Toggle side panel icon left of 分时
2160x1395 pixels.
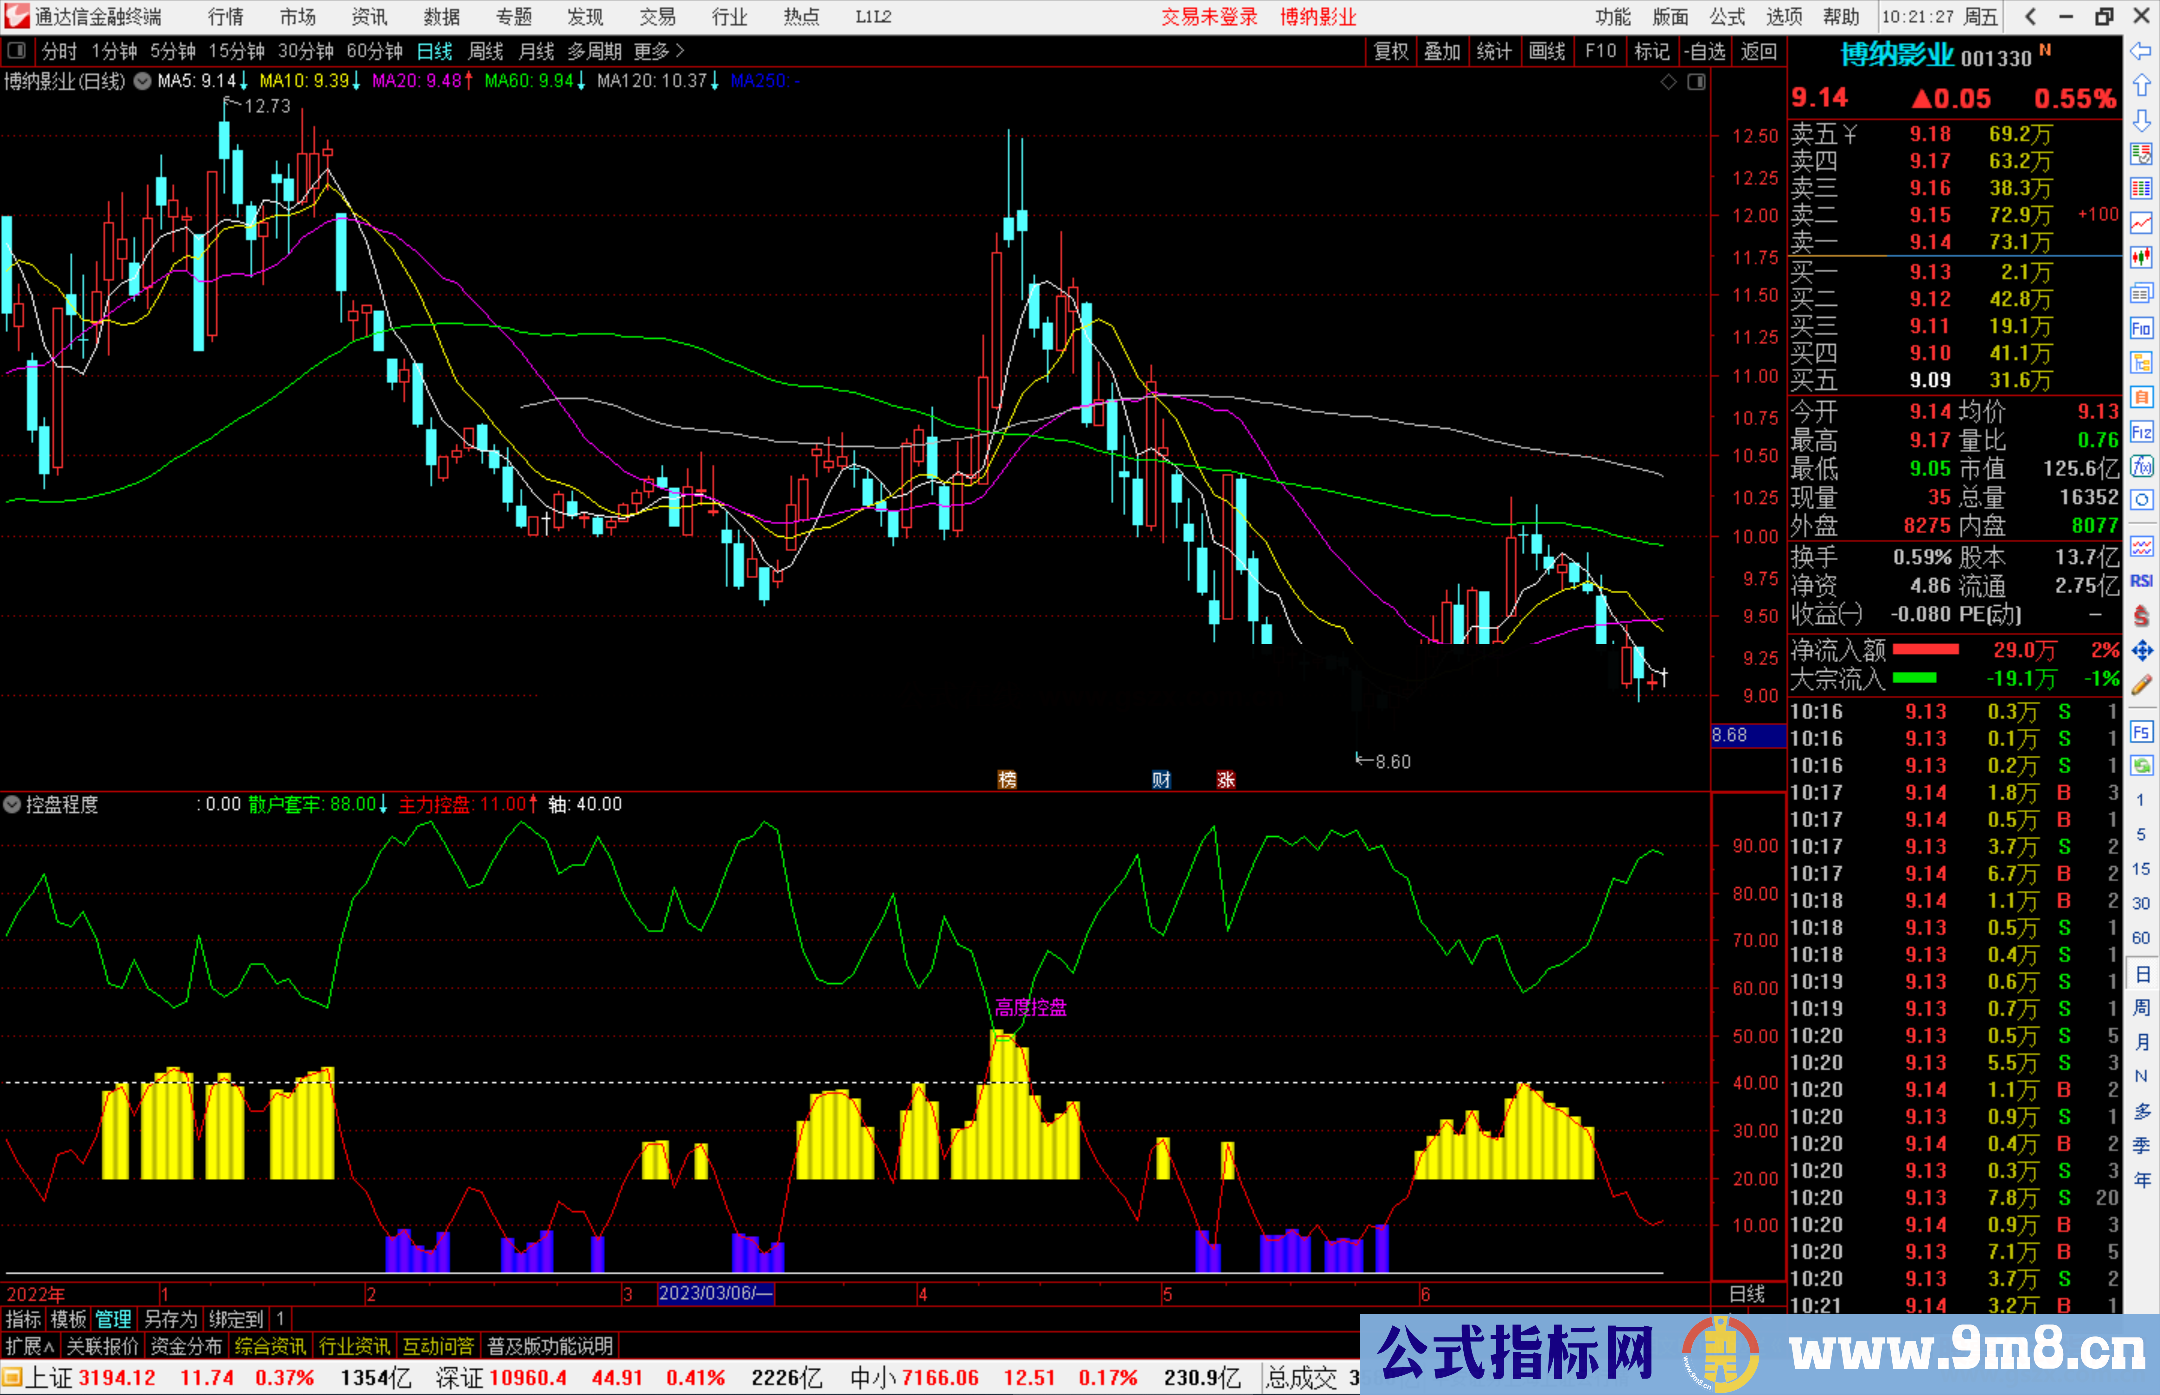pos(17,51)
